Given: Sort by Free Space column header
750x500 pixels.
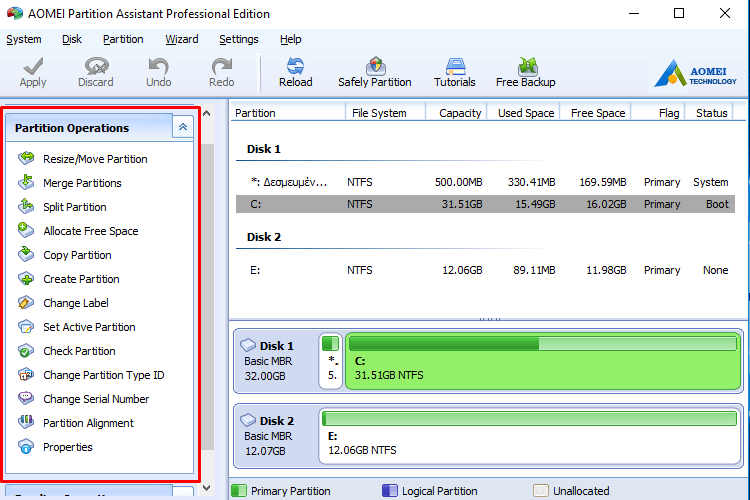Looking at the screenshot, I should click(x=596, y=113).
